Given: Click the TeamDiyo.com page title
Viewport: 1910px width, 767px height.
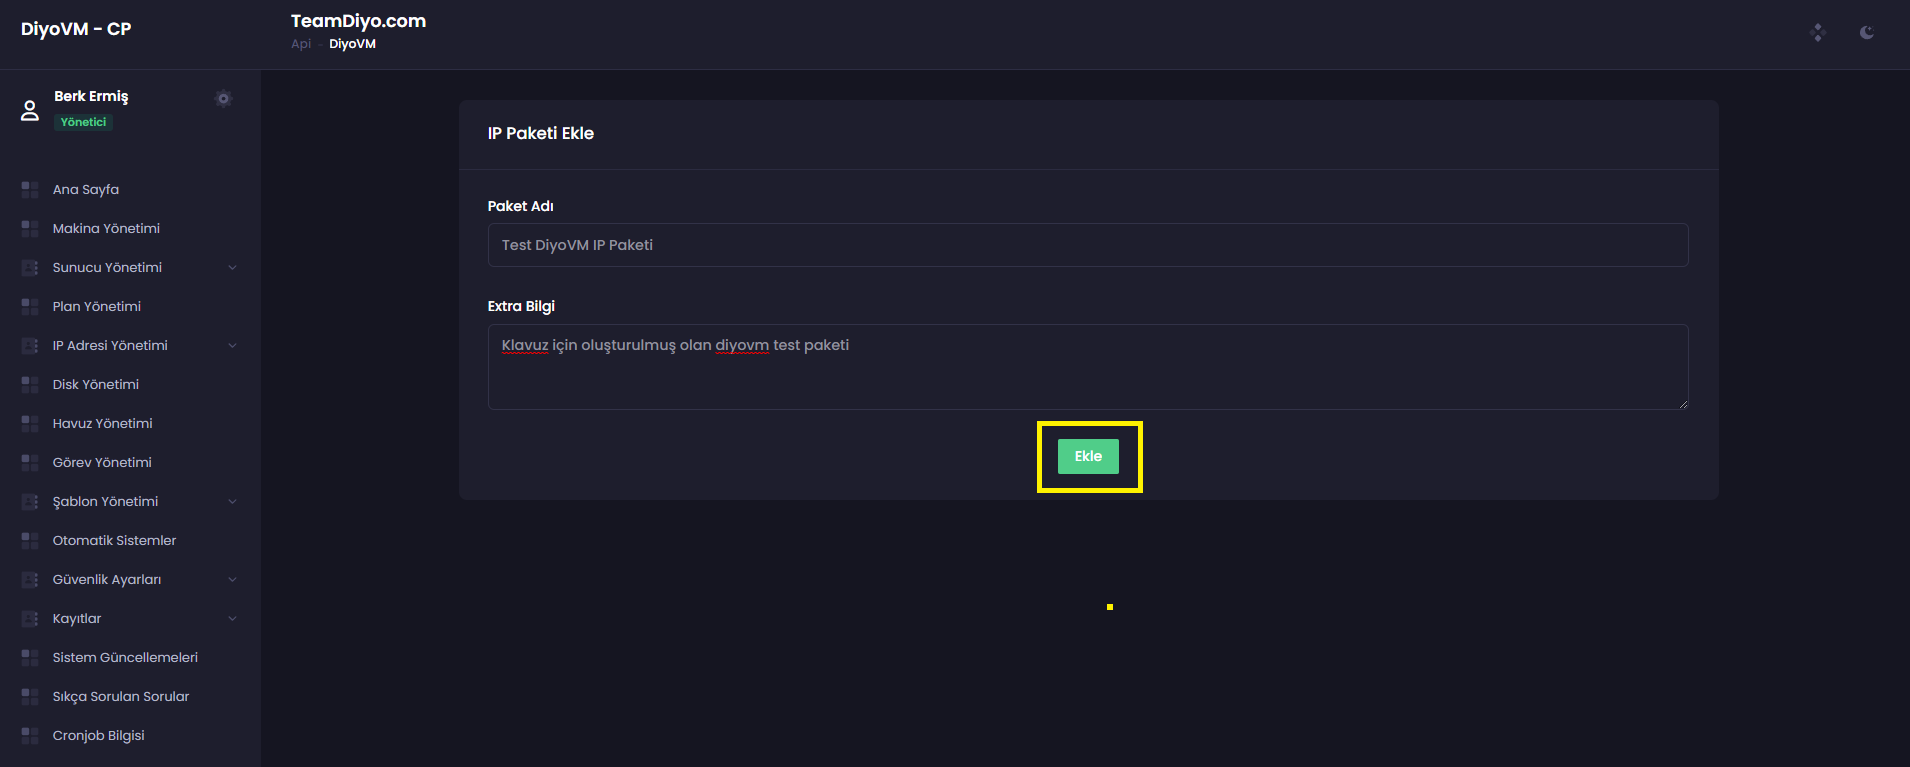Looking at the screenshot, I should pyautogui.click(x=358, y=21).
